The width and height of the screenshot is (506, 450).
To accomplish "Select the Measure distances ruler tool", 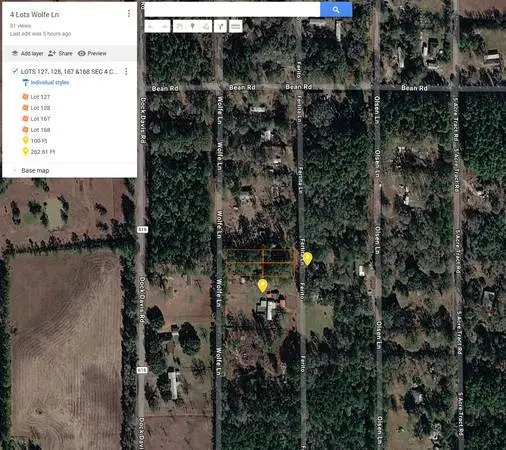I will point(235,26).
